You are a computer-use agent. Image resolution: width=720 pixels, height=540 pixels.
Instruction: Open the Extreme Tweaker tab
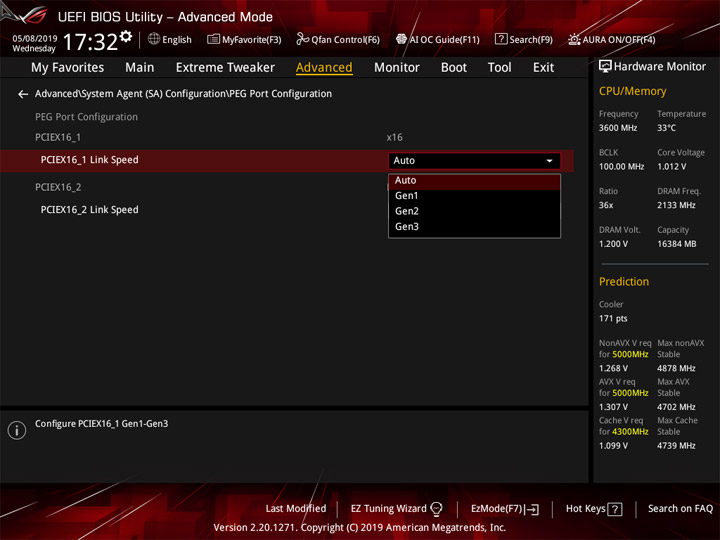225,68
